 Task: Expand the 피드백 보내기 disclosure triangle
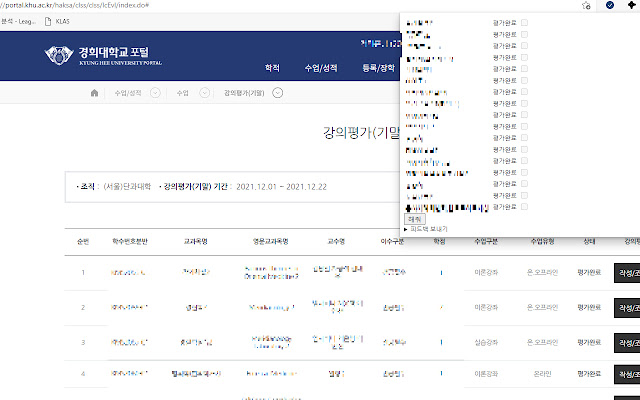tap(406, 229)
